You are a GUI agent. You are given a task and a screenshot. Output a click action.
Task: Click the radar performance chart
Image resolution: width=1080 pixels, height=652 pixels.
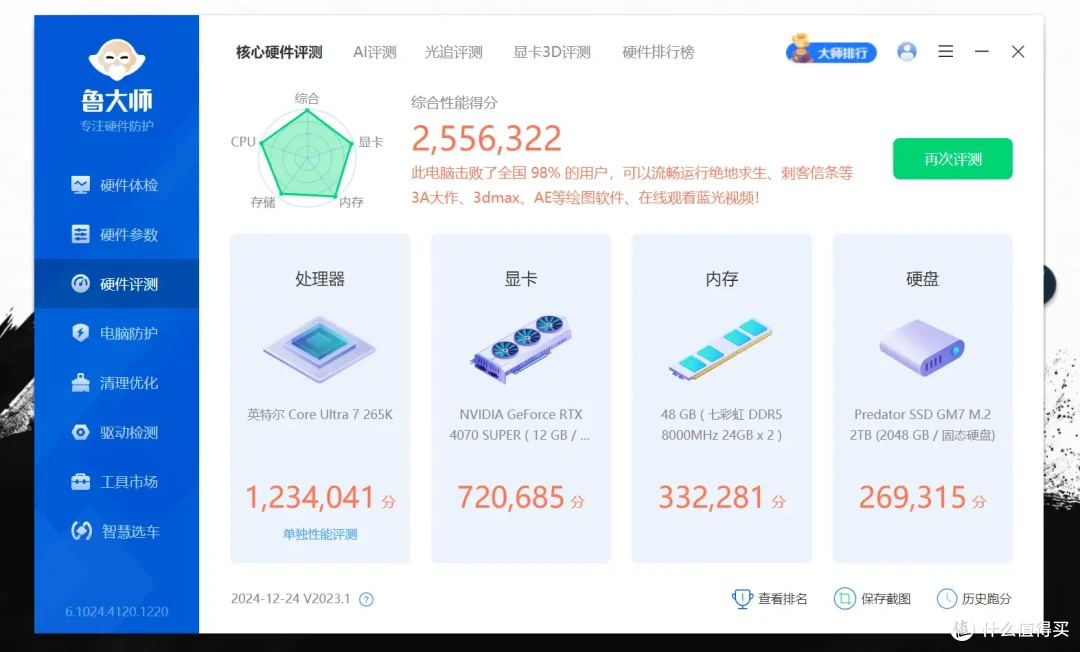pyautogui.click(x=307, y=156)
